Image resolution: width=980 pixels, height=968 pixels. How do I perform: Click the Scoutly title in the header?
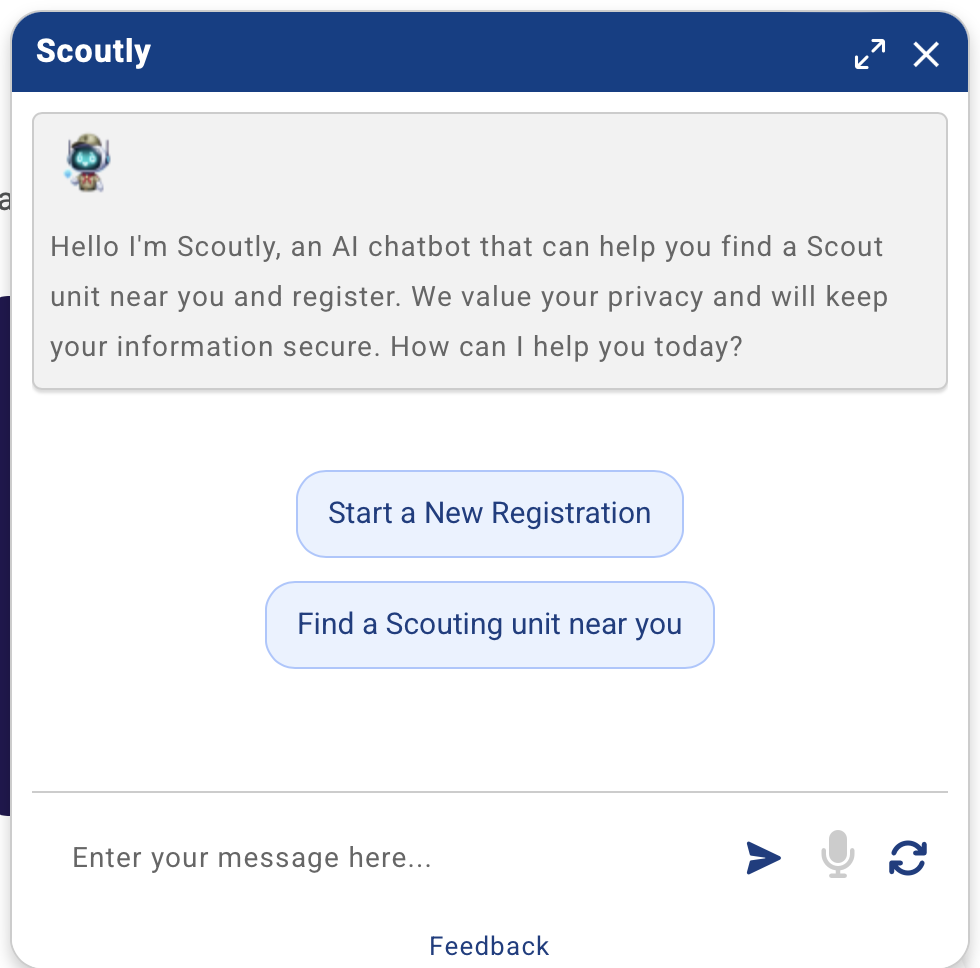[x=93, y=51]
